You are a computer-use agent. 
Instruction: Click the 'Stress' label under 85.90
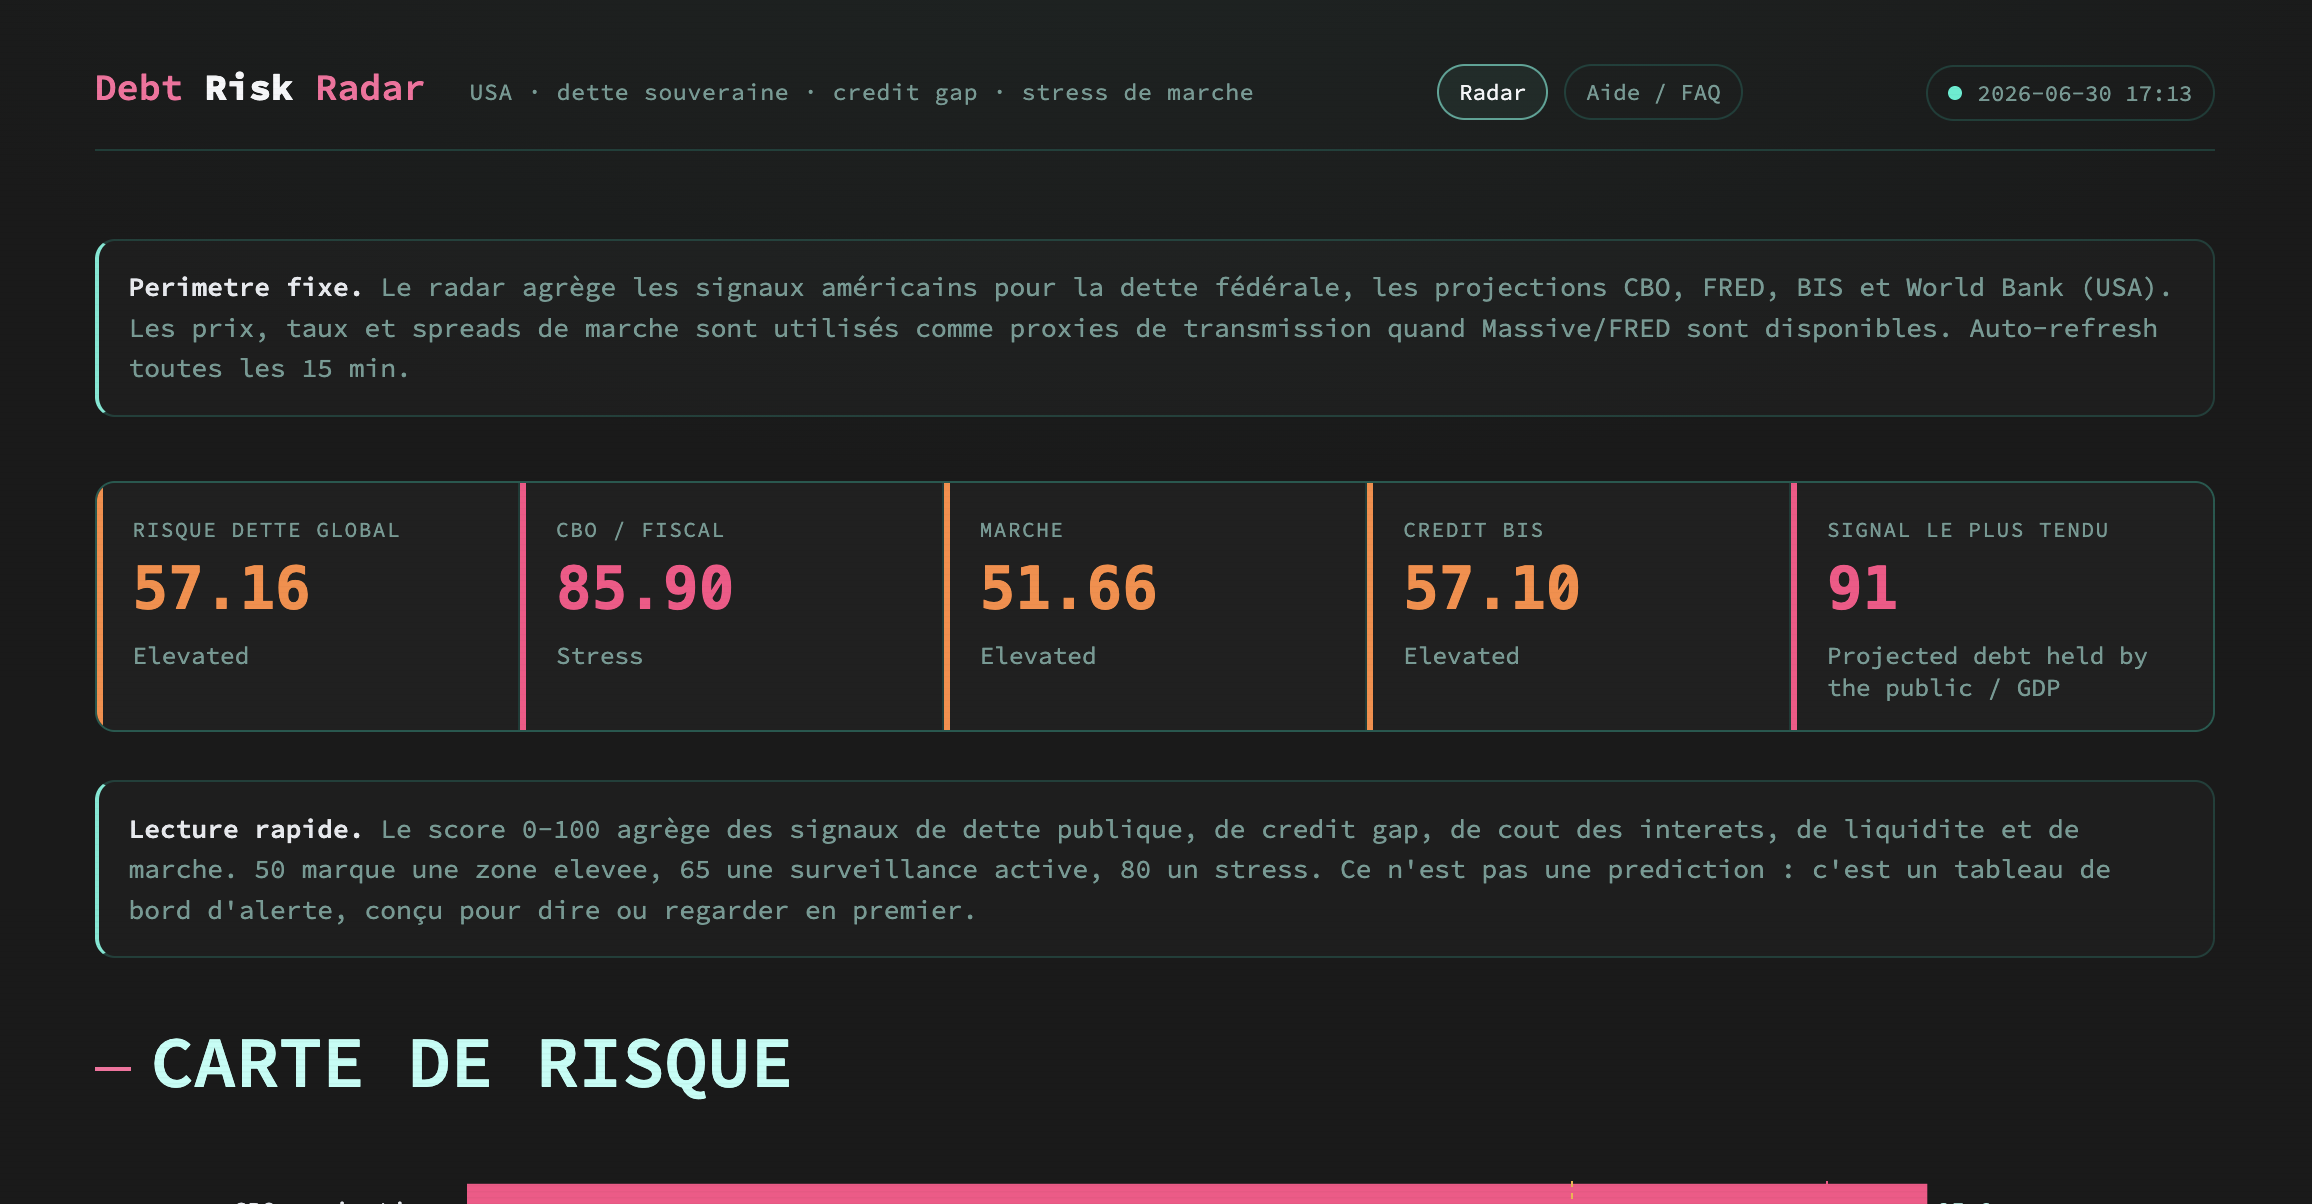[x=600, y=656]
